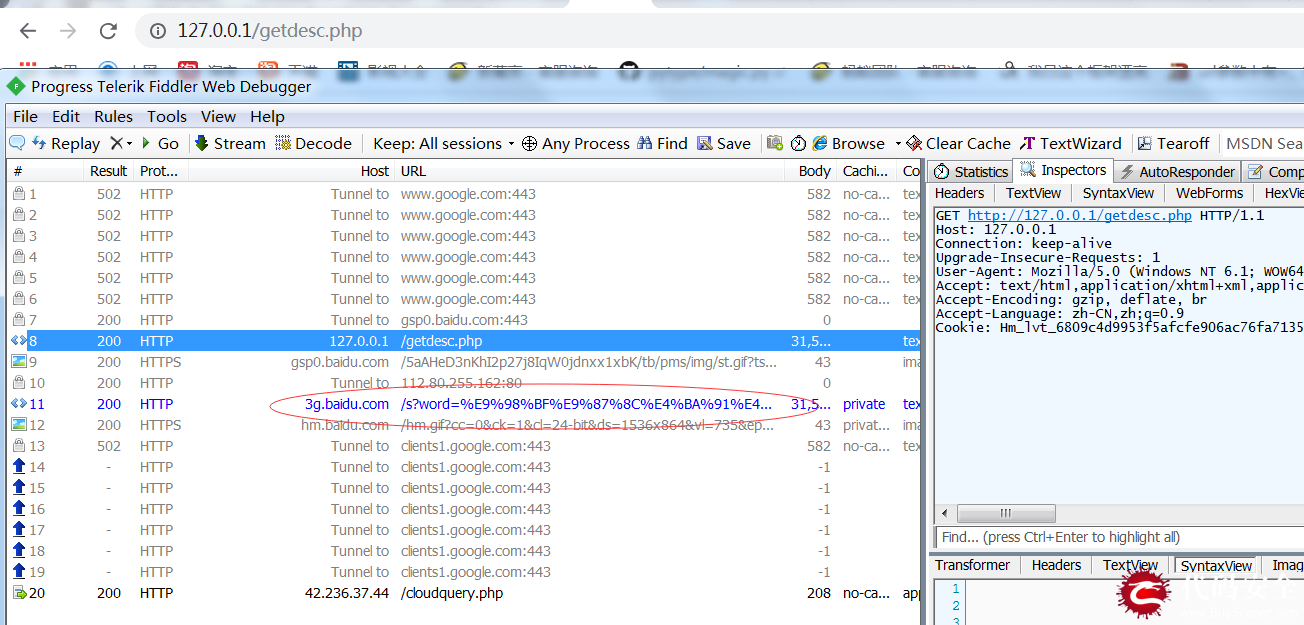Click the Tearoff toolbar button
Screen dimensions: 1304x625
1174,143
